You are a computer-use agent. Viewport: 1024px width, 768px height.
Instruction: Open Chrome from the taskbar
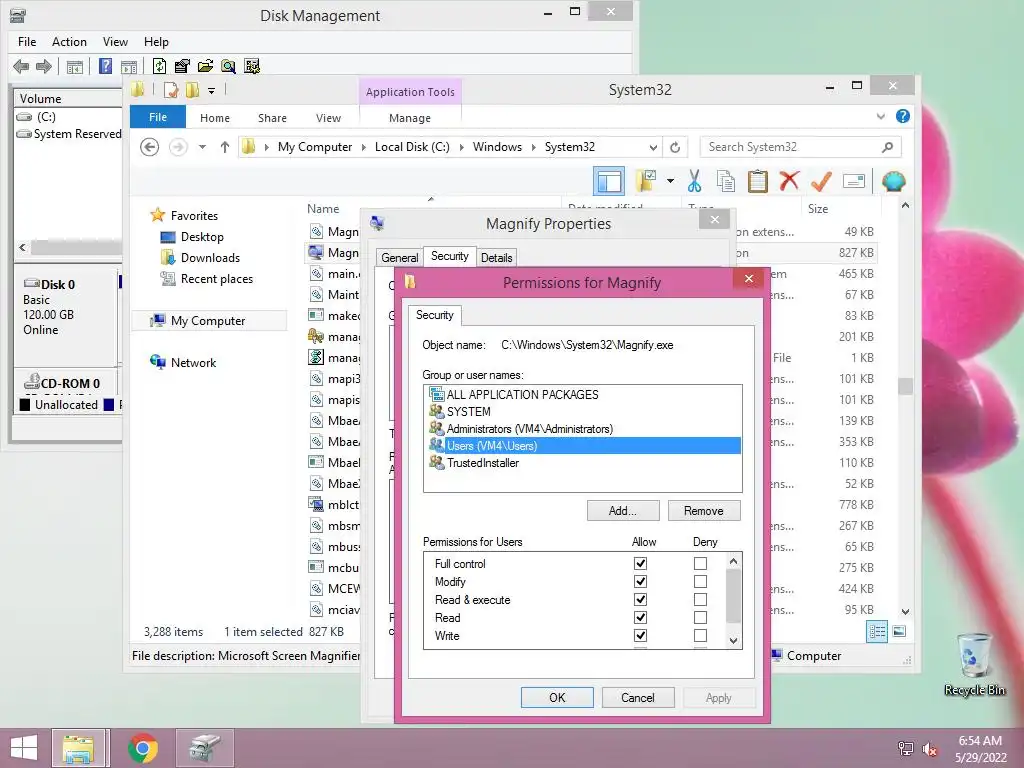click(x=143, y=748)
